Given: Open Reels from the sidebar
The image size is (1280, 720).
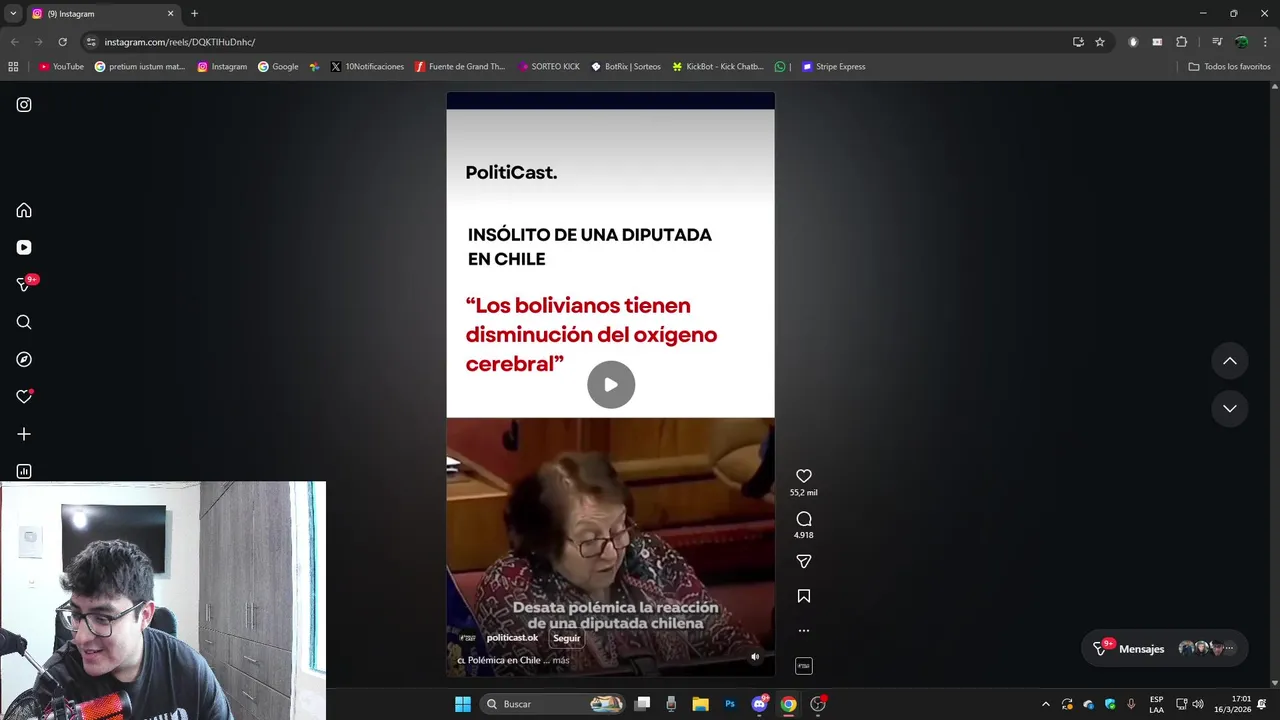Looking at the screenshot, I should 24,247.
